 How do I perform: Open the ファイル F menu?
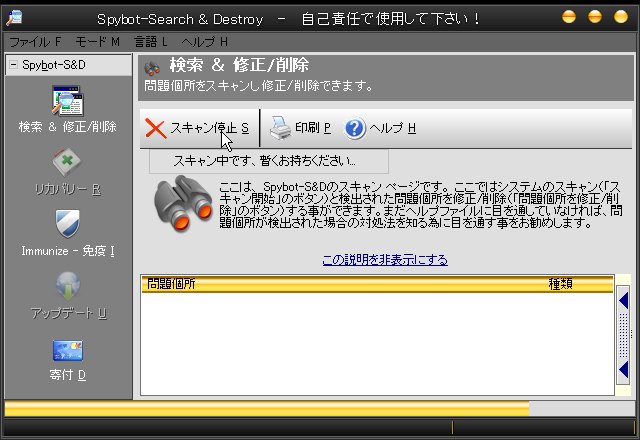click(35, 42)
